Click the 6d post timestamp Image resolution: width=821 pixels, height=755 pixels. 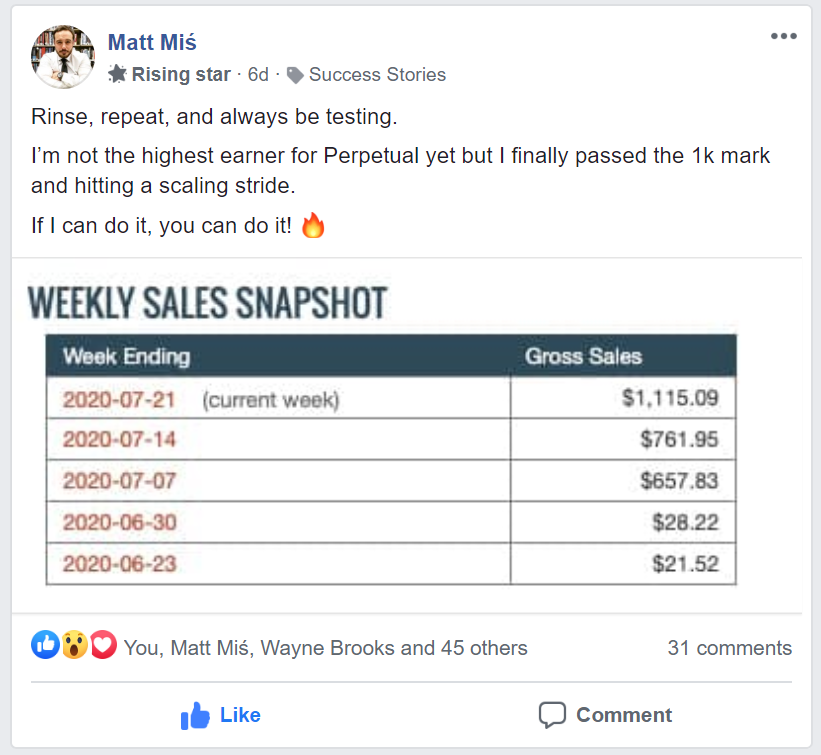click(x=258, y=74)
